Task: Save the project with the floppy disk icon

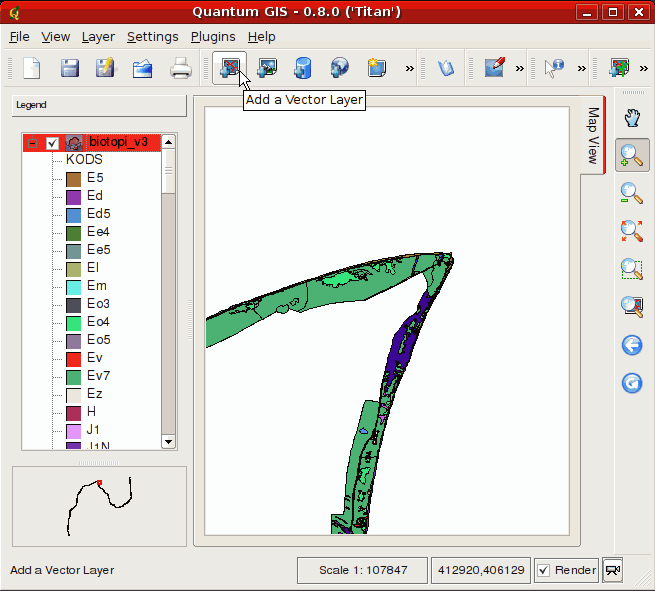Action: pyautogui.click(x=69, y=68)
